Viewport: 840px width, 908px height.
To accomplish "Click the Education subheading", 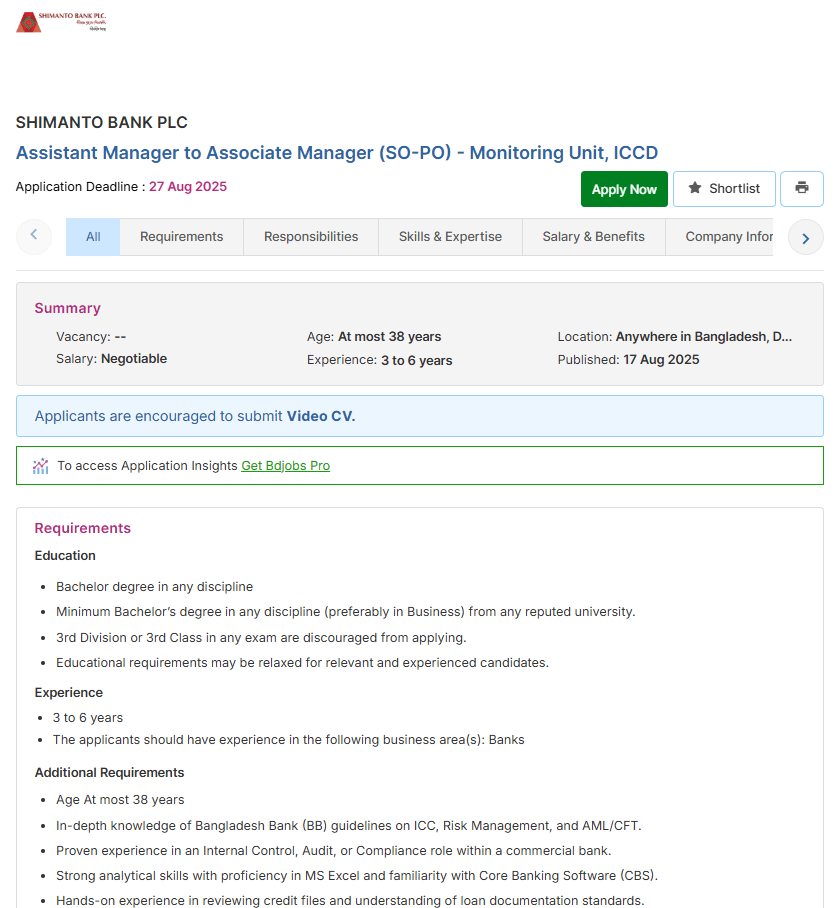I will [65, 556].
